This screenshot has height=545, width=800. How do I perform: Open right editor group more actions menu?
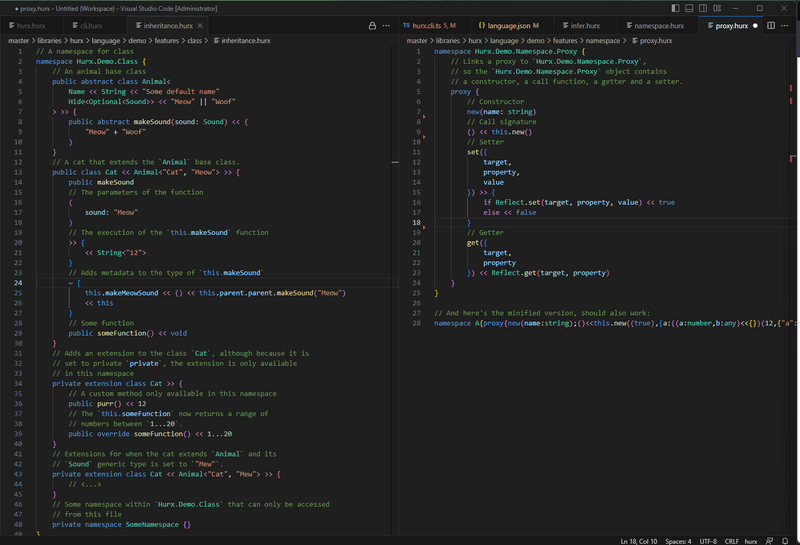point(785,26)
